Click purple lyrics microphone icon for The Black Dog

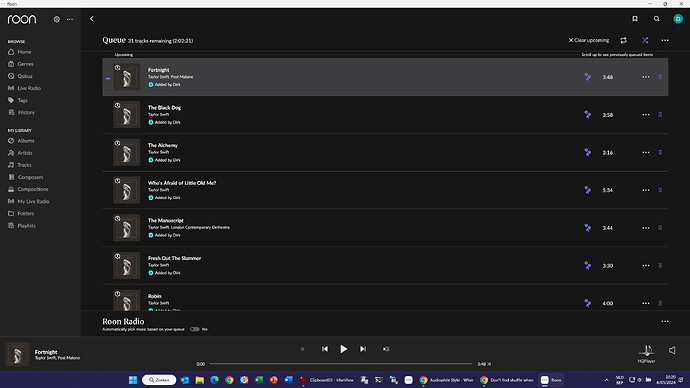[587, 115]
